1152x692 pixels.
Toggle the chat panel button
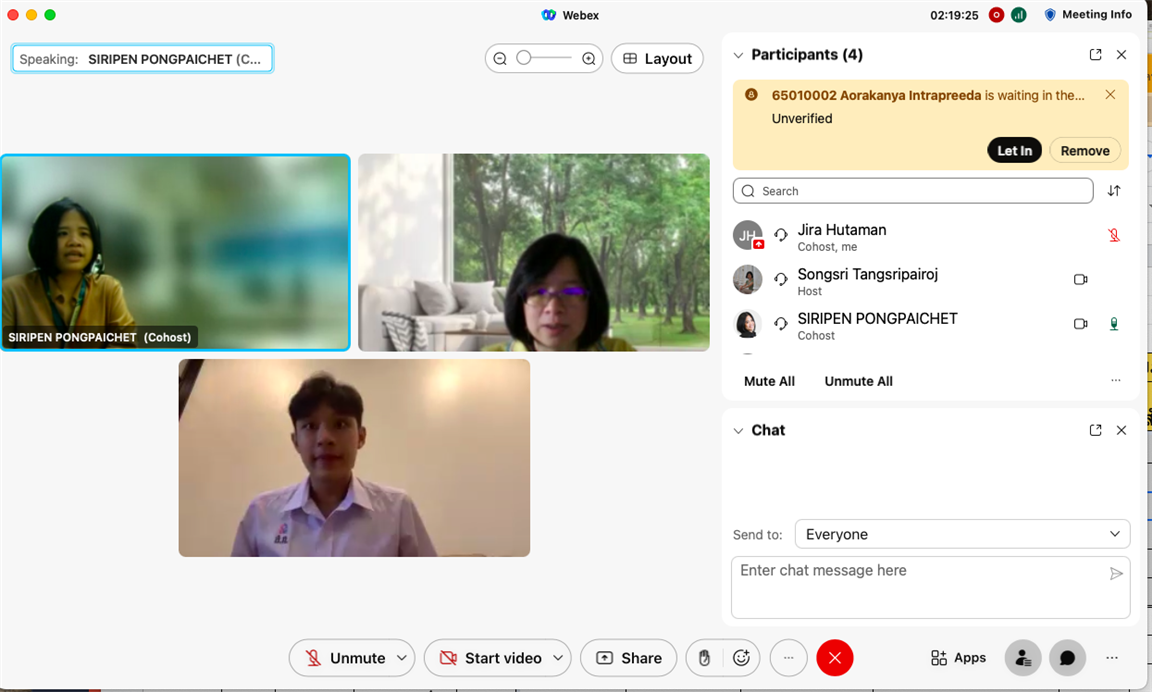pyautogui.click(x=1067, y=658)
